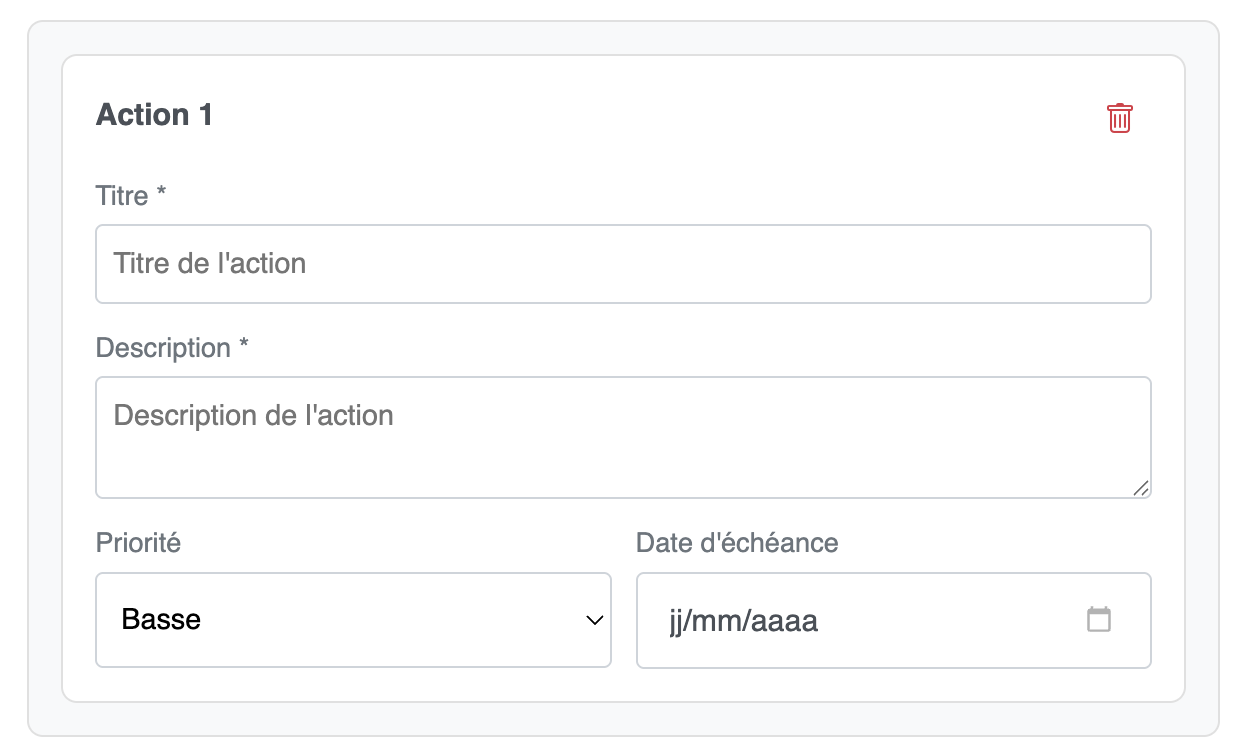Focus the Titre input field

coord(623,264)
